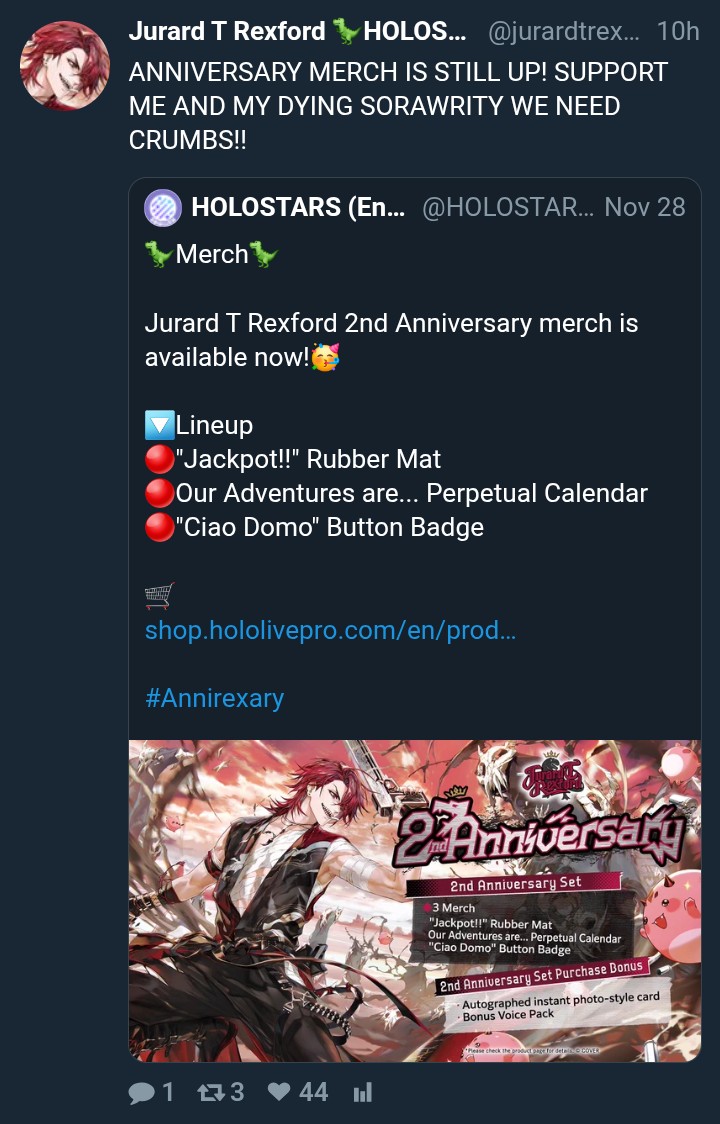This screenshot has height=1124, width=720.
Task: Click the shopping cart emoji icon
Action: coord(159,596)
